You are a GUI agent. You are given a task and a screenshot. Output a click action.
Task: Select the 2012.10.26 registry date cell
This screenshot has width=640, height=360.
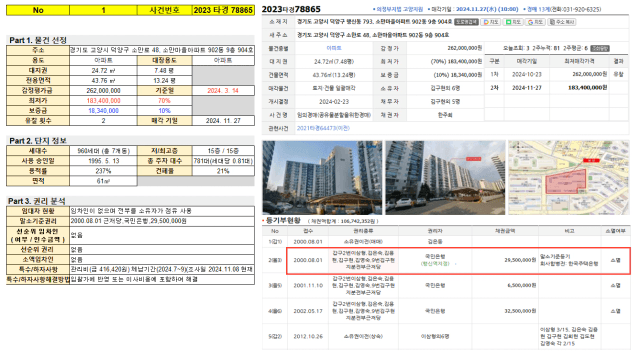pos(308,337)
